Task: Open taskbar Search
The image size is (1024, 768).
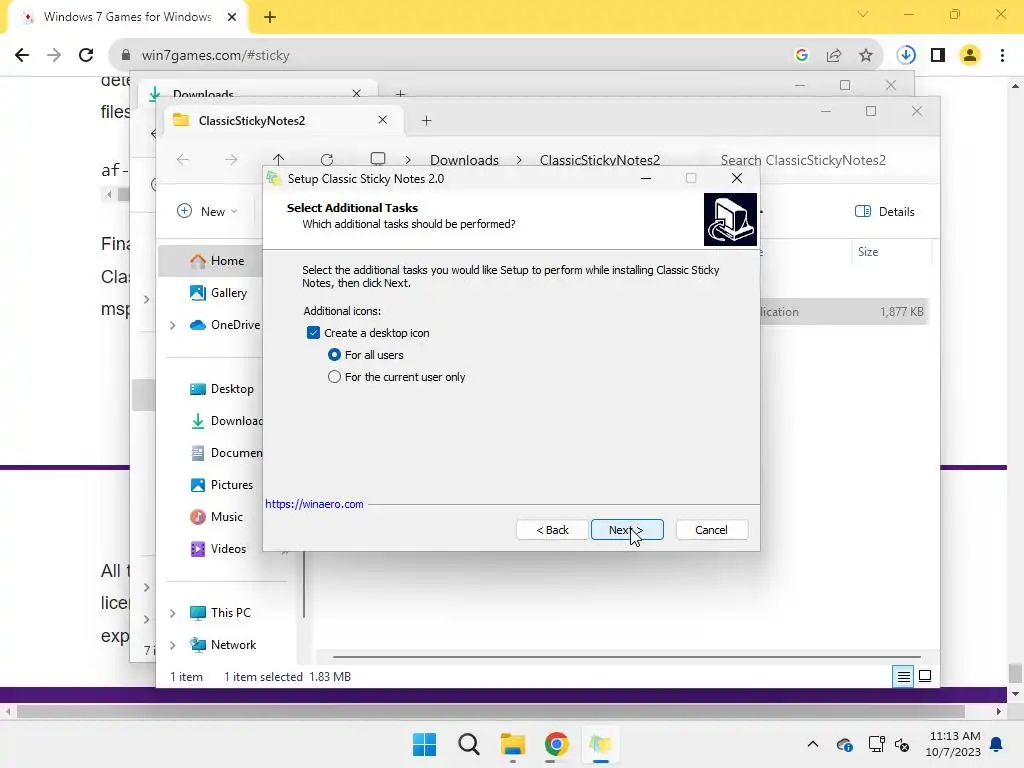Action: point(468,744)
